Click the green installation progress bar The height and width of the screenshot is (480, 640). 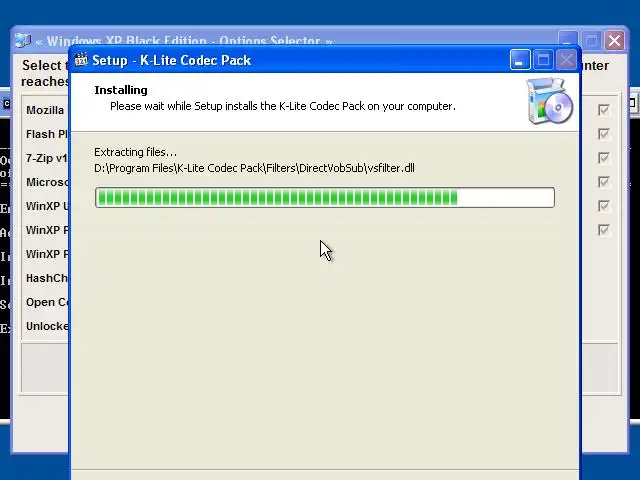324,198
